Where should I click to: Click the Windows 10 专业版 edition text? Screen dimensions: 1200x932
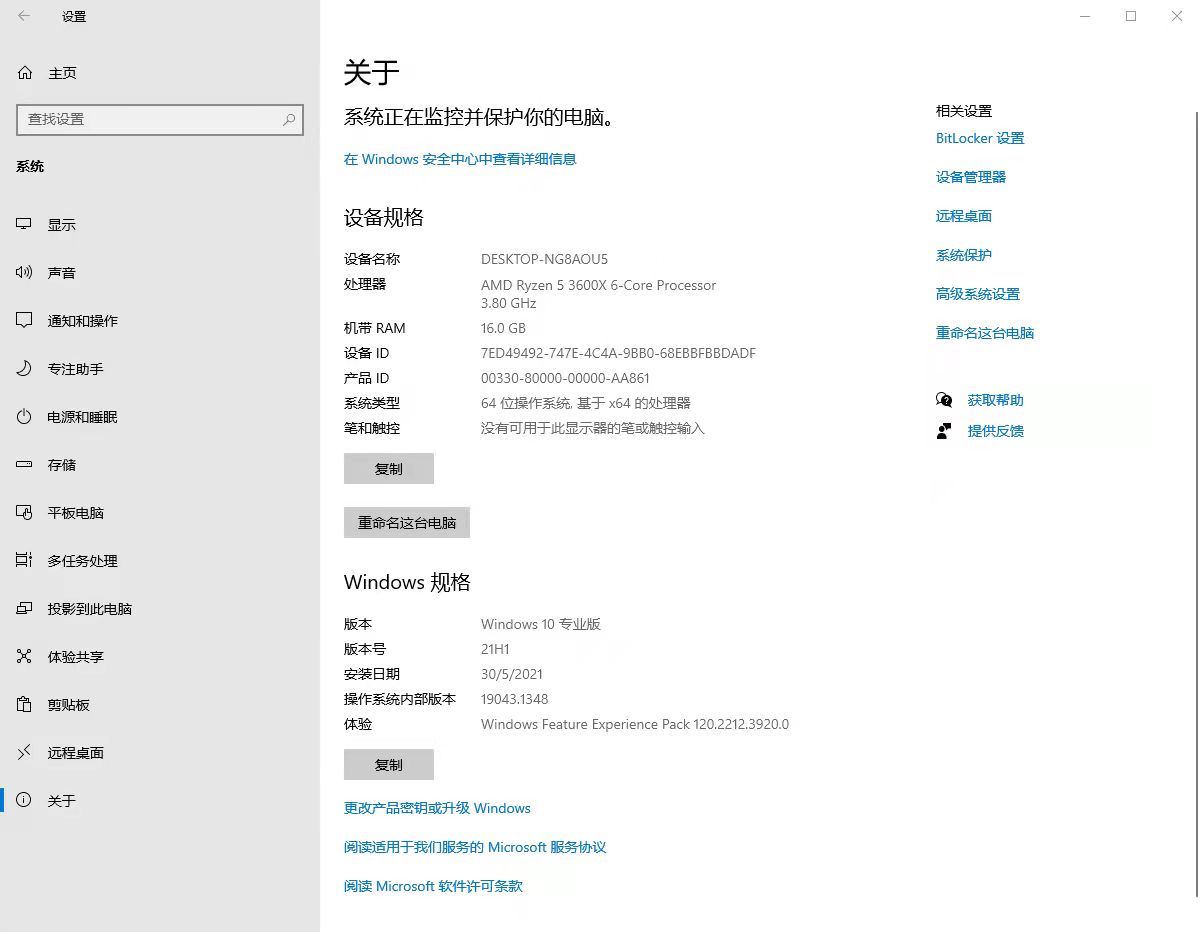(x=541, y=624)
